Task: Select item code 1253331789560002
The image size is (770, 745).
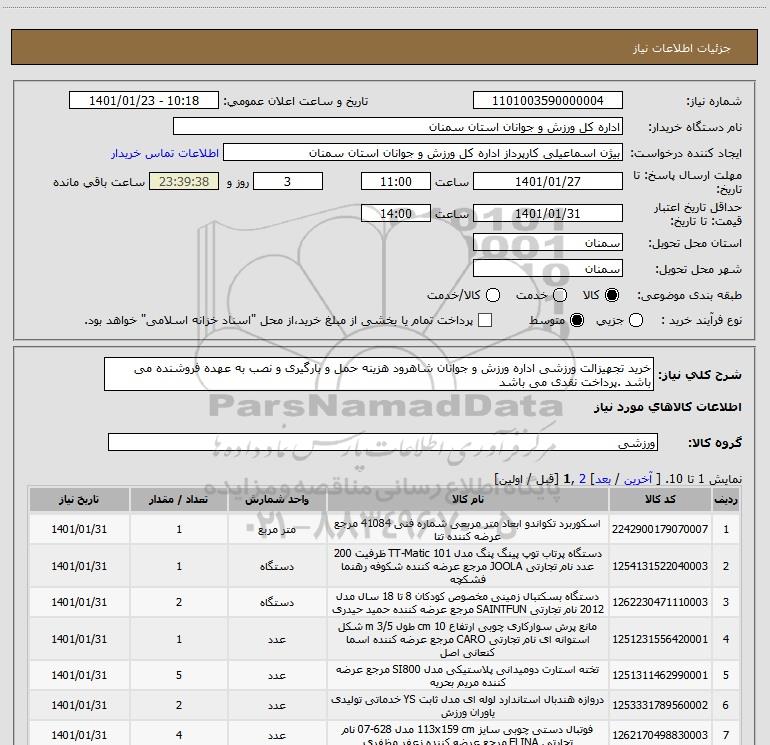Action: (660, 705)
